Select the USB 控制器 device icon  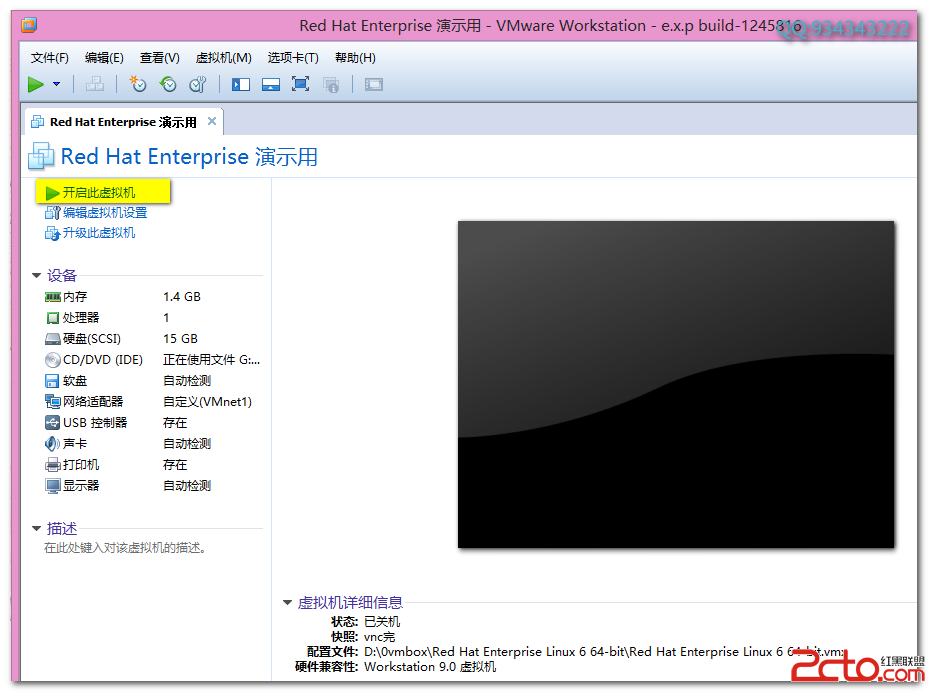(53, 423)
